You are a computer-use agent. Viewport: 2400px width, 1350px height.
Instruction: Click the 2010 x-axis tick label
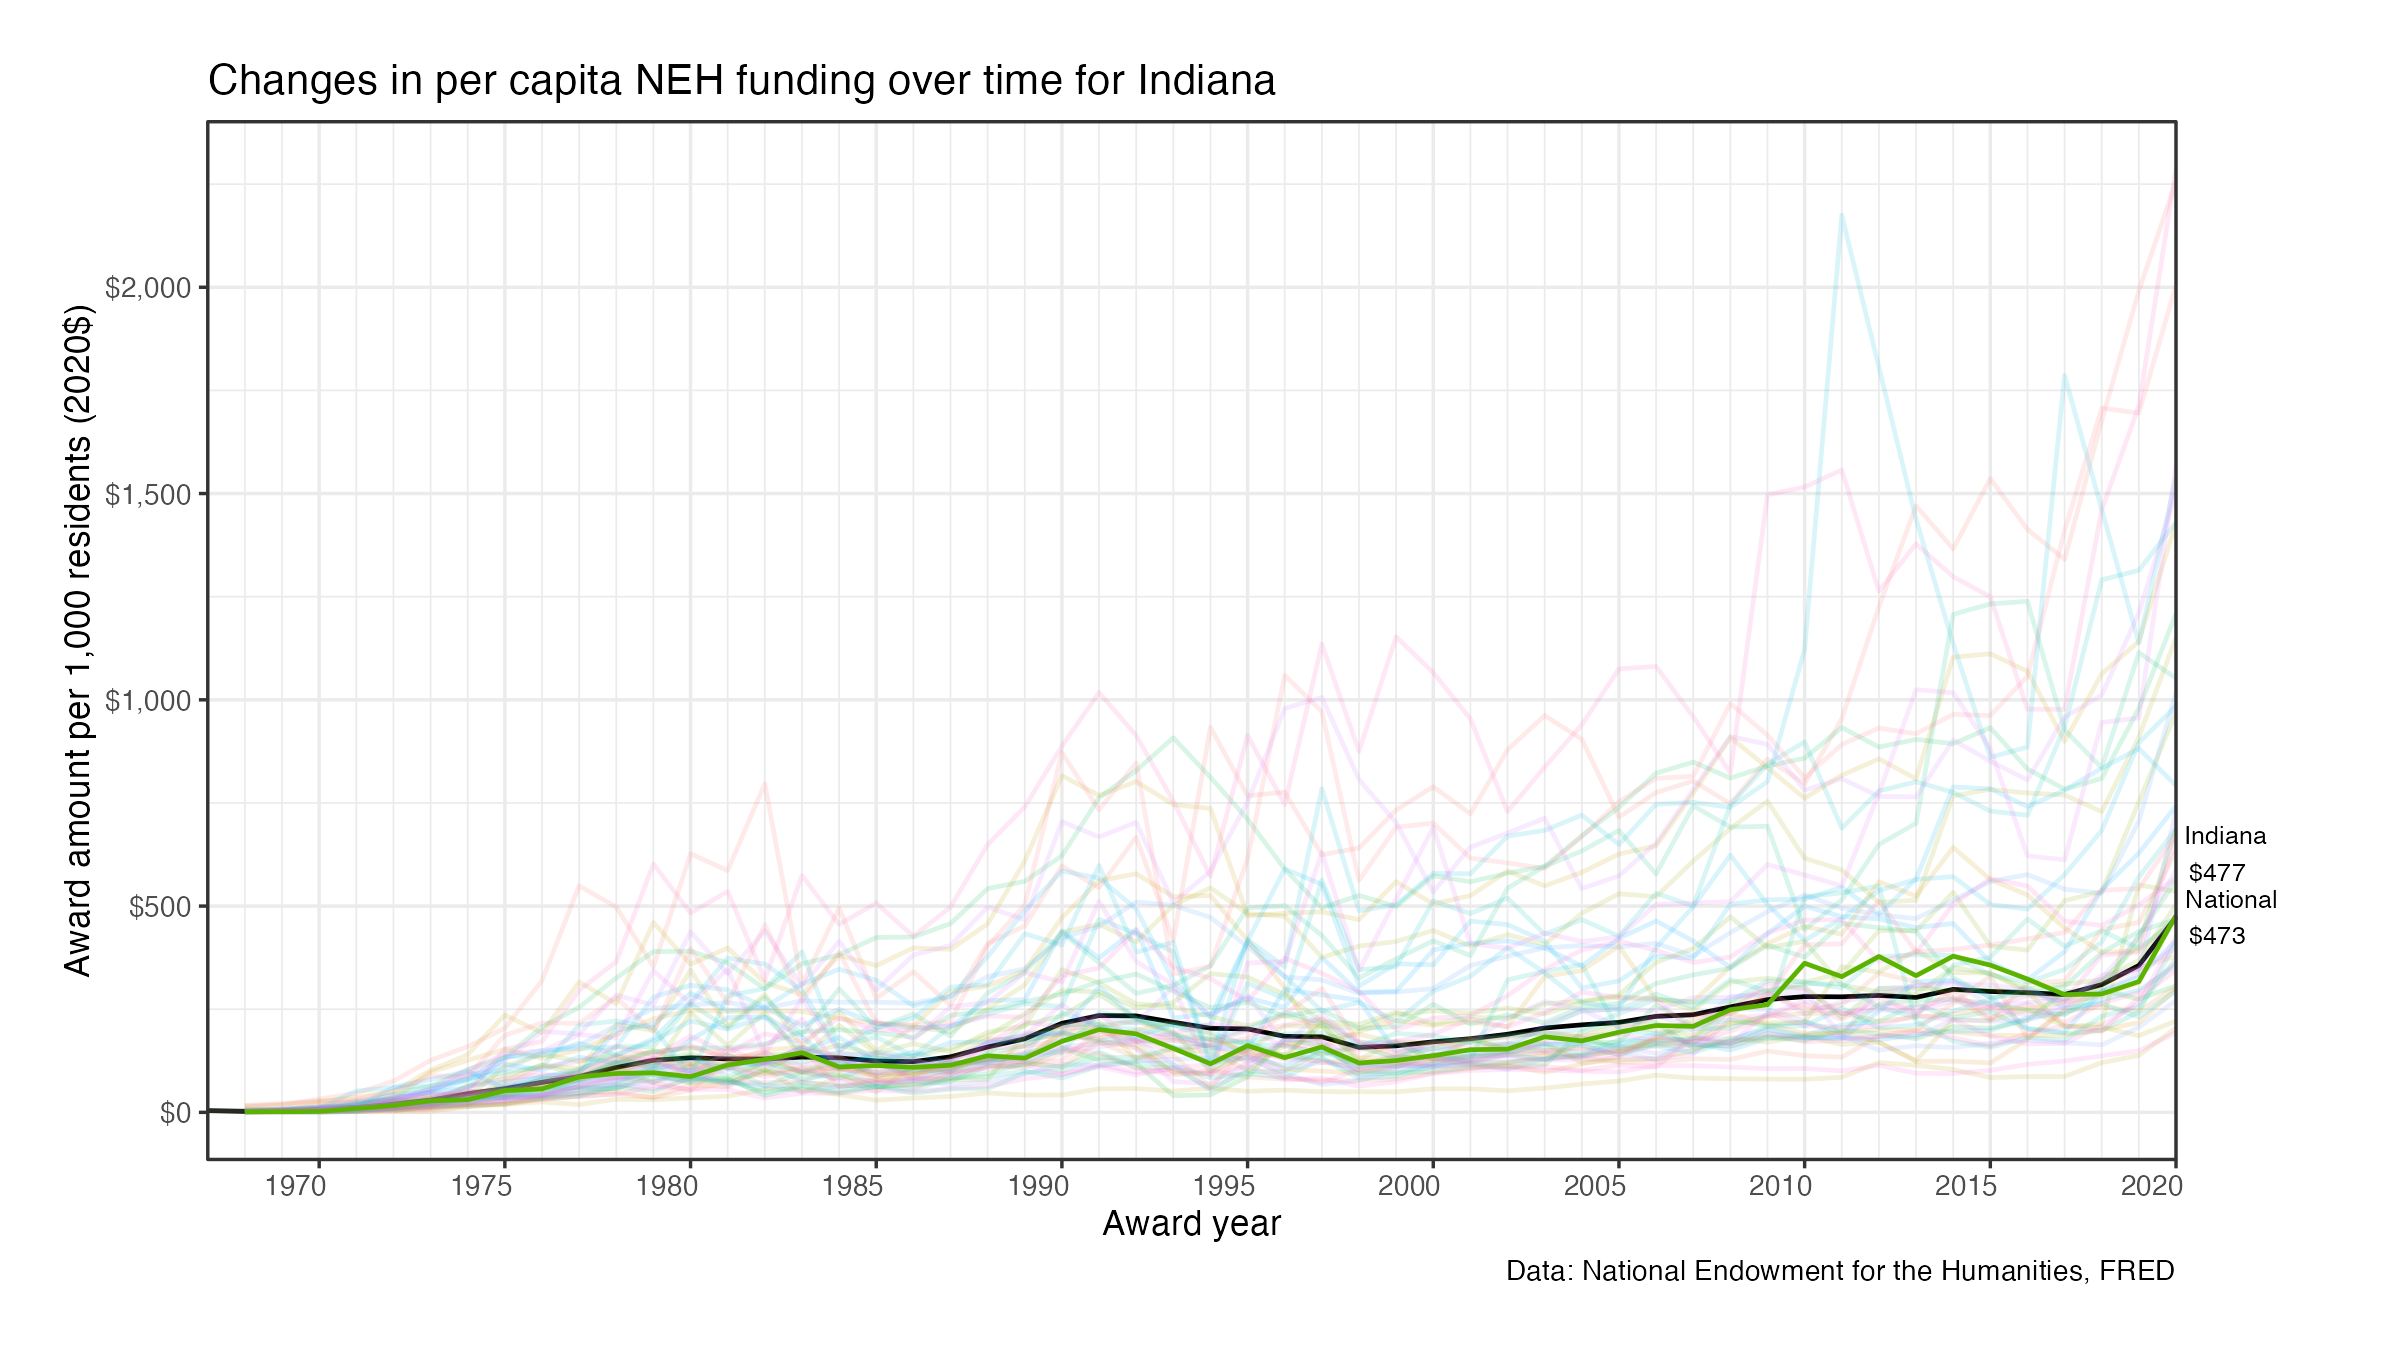pyautogui.click(x=1780, y=1187)
